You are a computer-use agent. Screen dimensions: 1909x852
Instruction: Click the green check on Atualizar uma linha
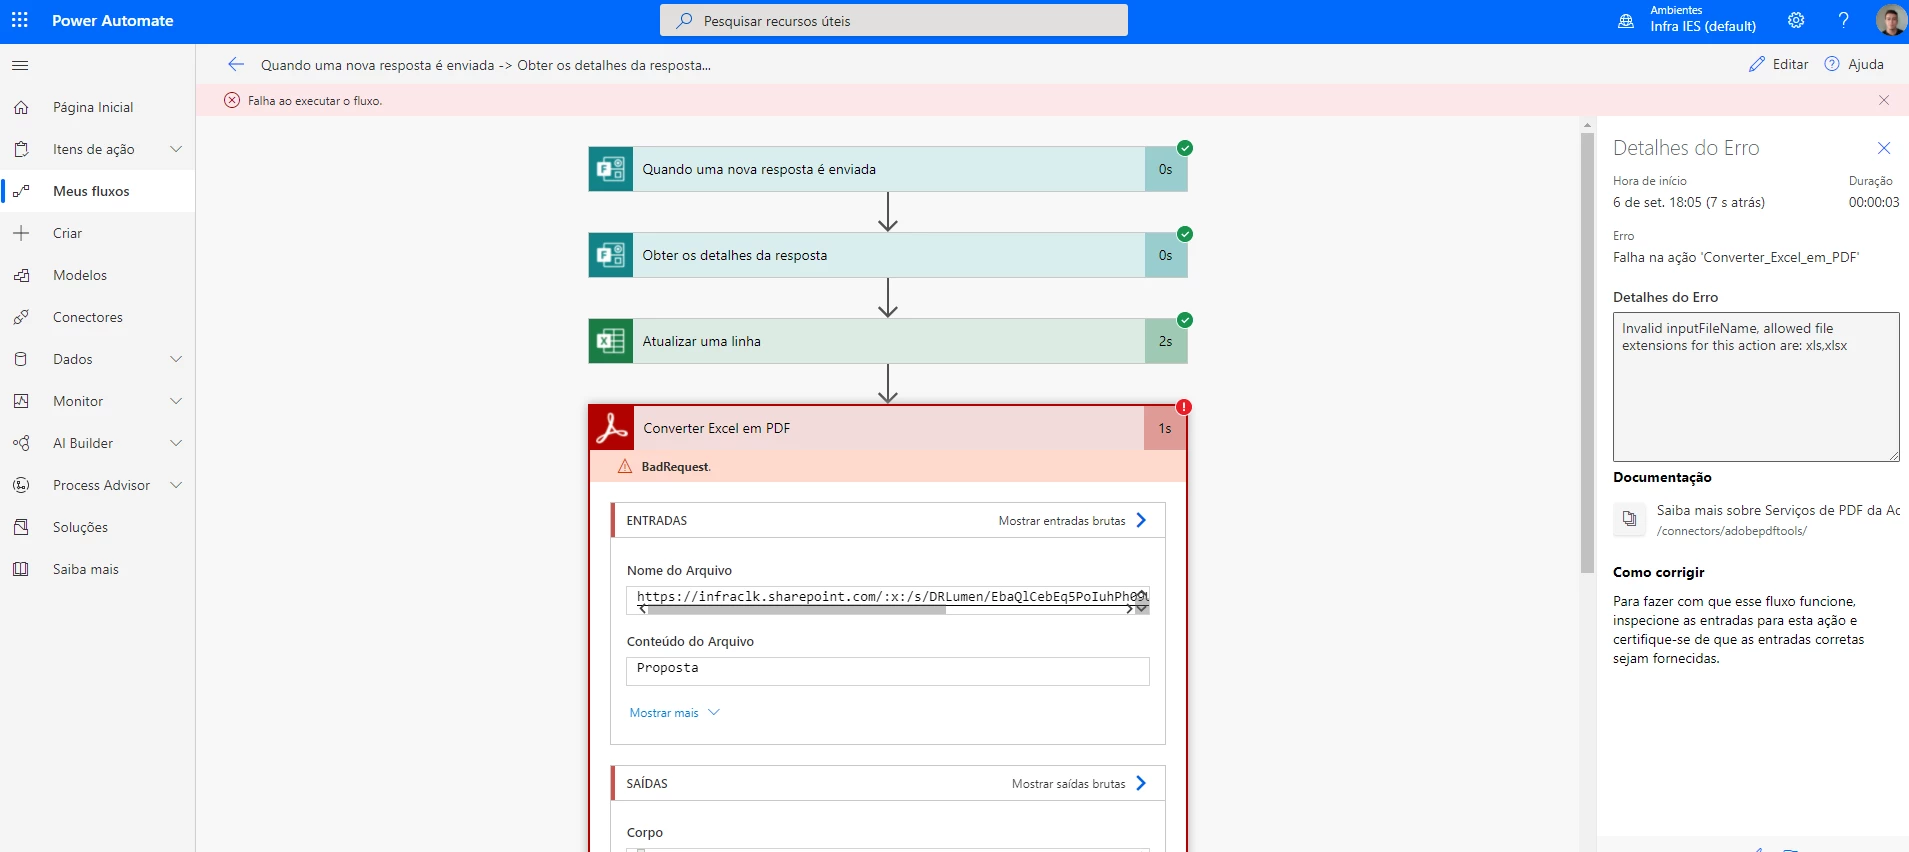pos(1185,320)
